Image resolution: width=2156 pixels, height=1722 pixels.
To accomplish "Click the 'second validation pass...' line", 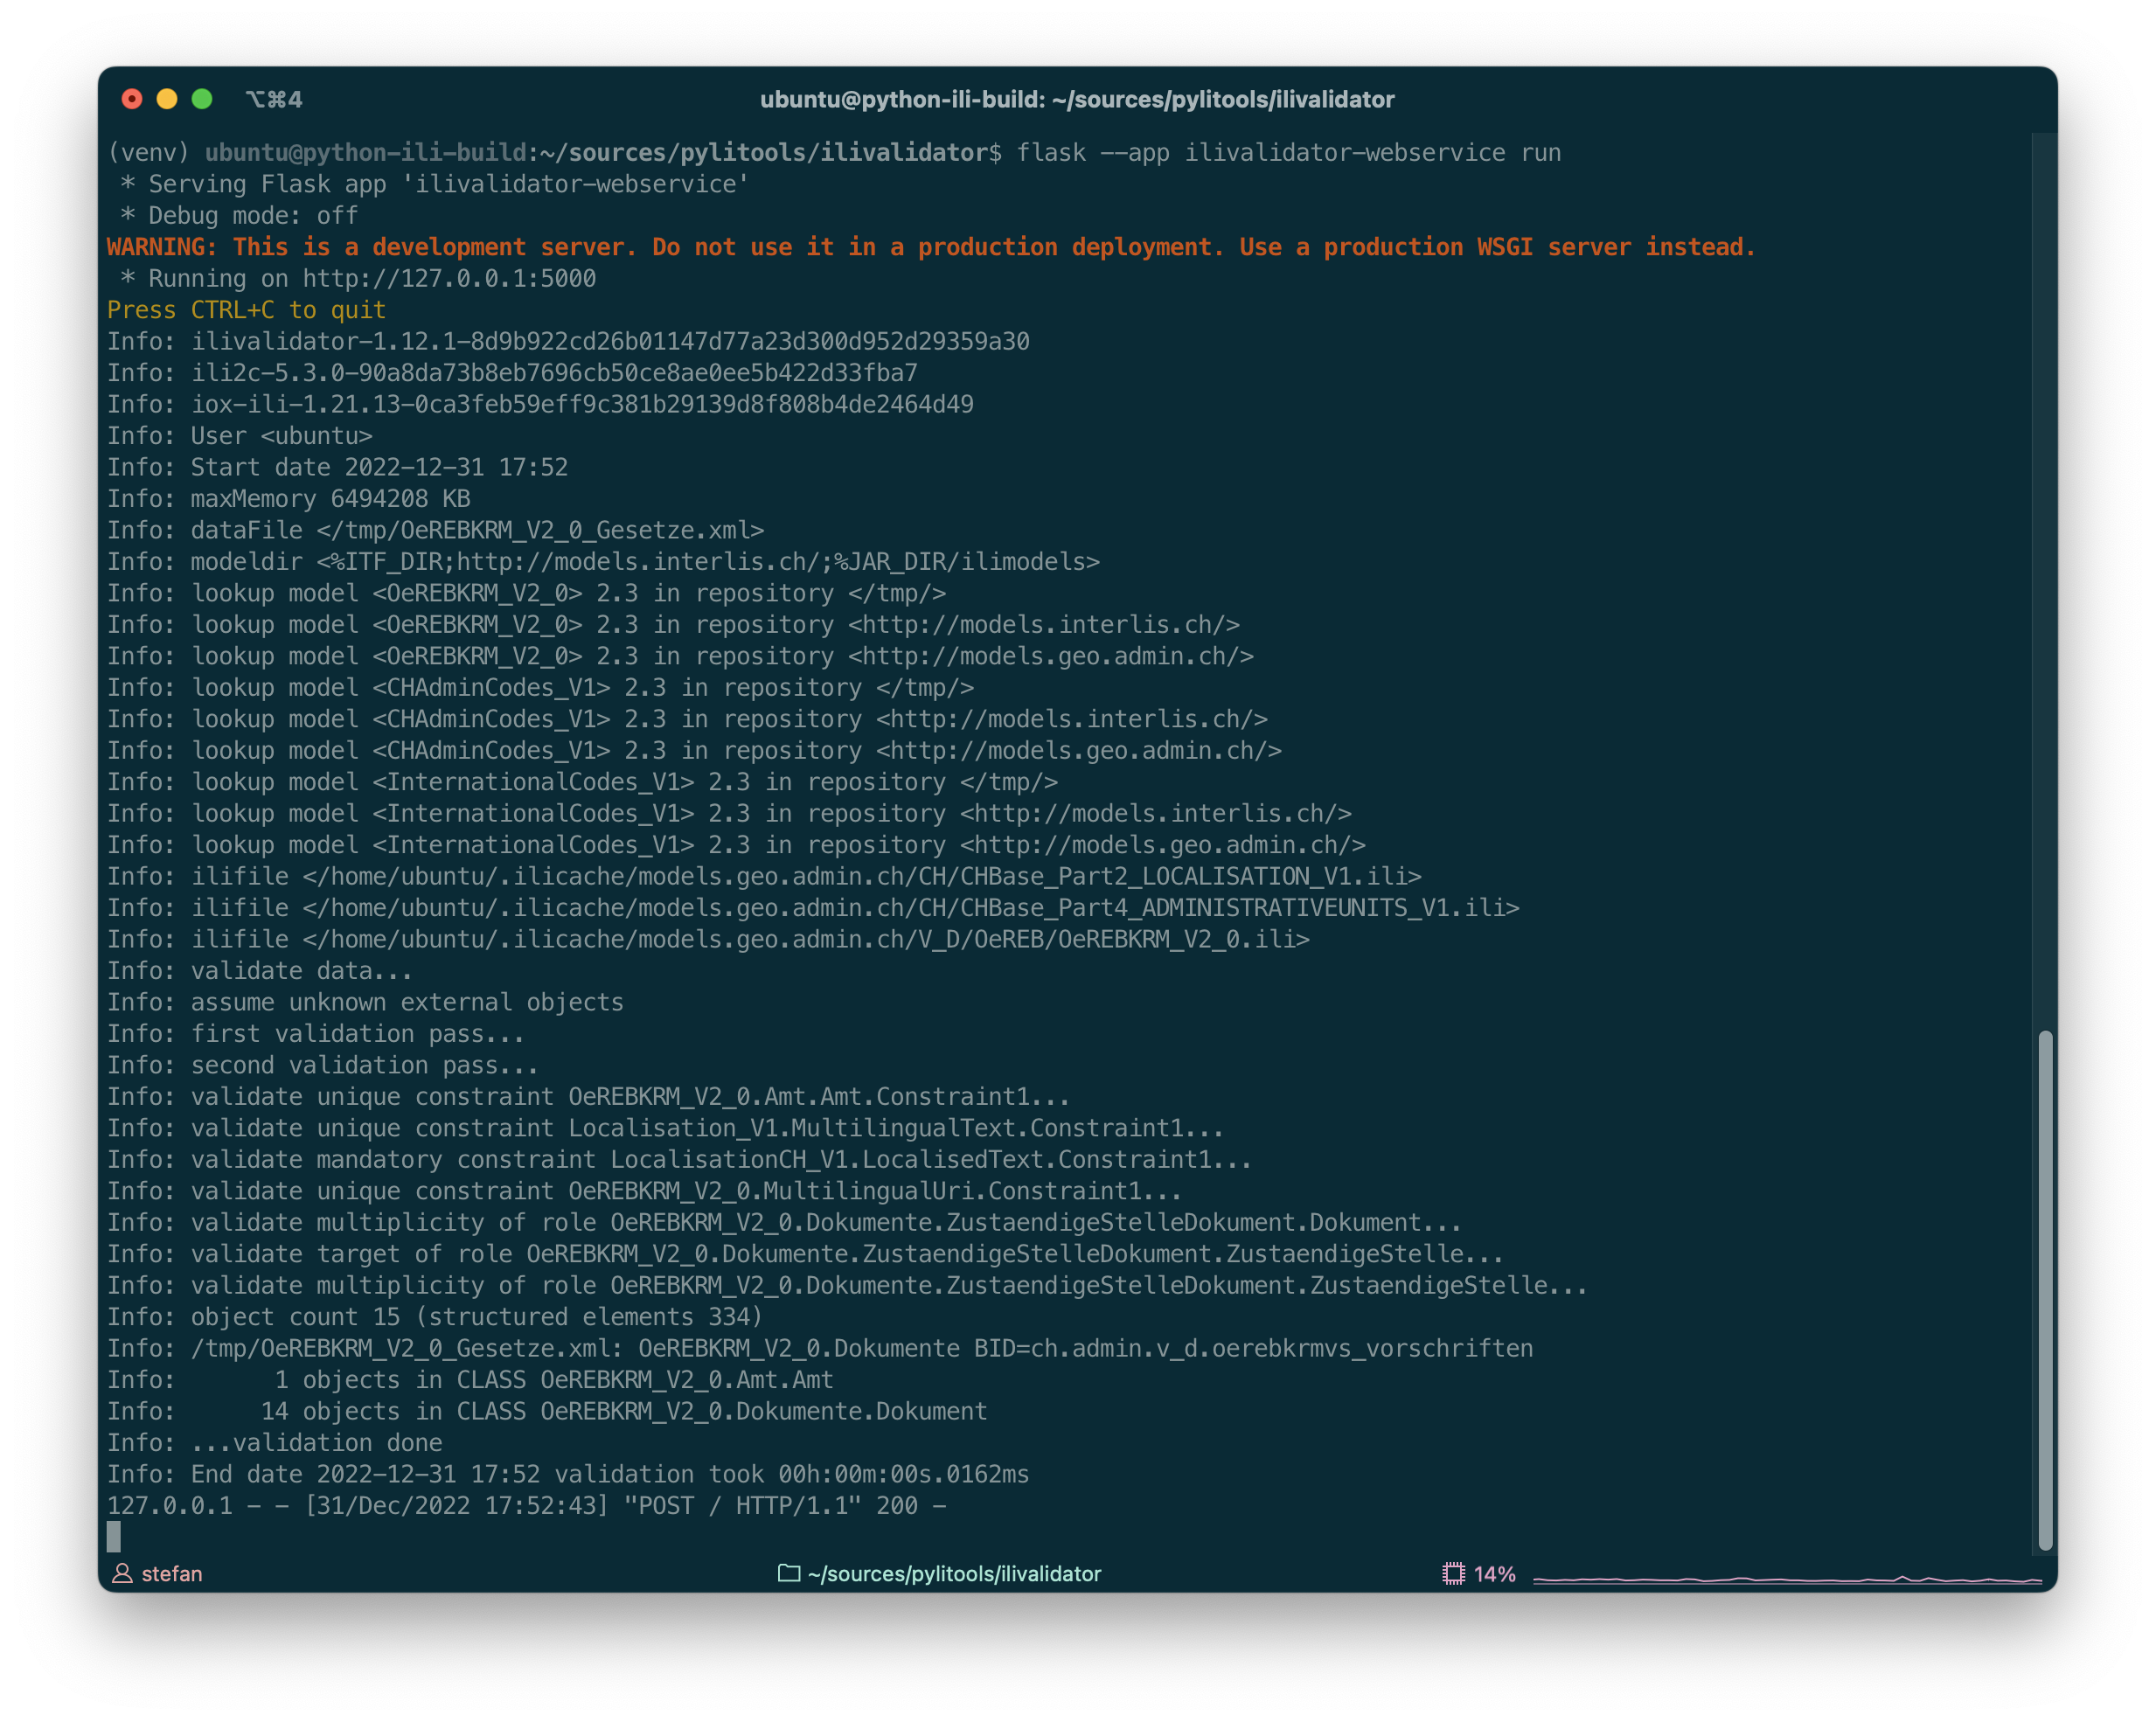I will pyautogui.click(x=323, y=1066).
